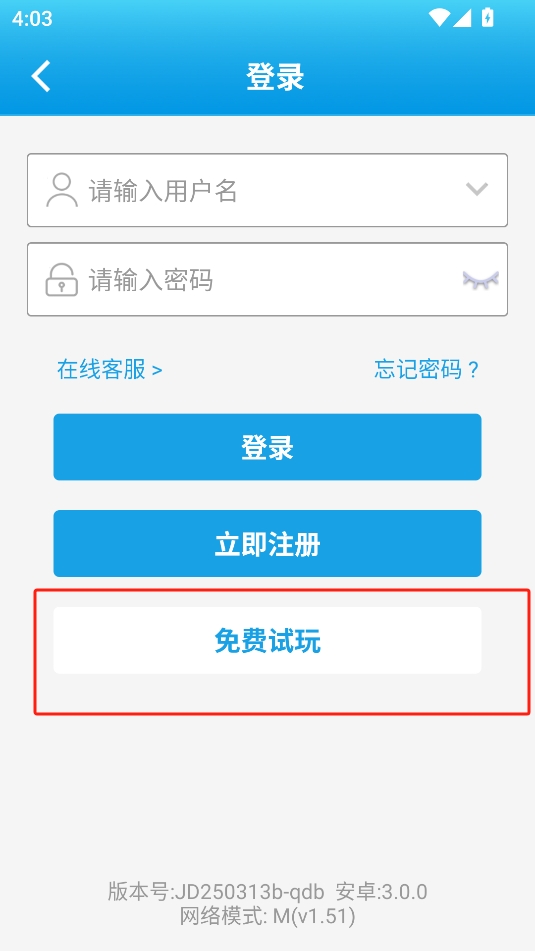
Task: Click the padlock icon
Action: (x=62, y=280)
